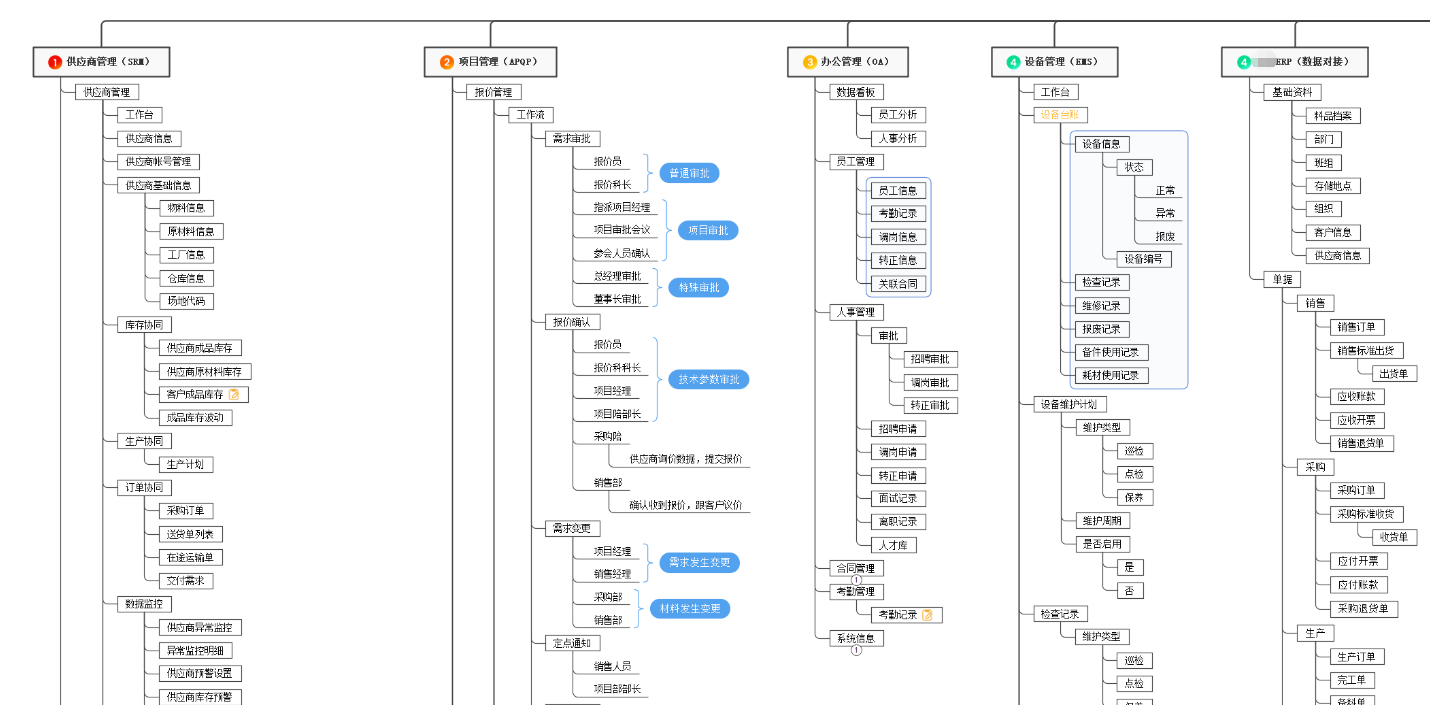Open the note icon beside 考勤记录 under 考勤管理
This screenshot has width=1430, height=705.
point(927,615)
